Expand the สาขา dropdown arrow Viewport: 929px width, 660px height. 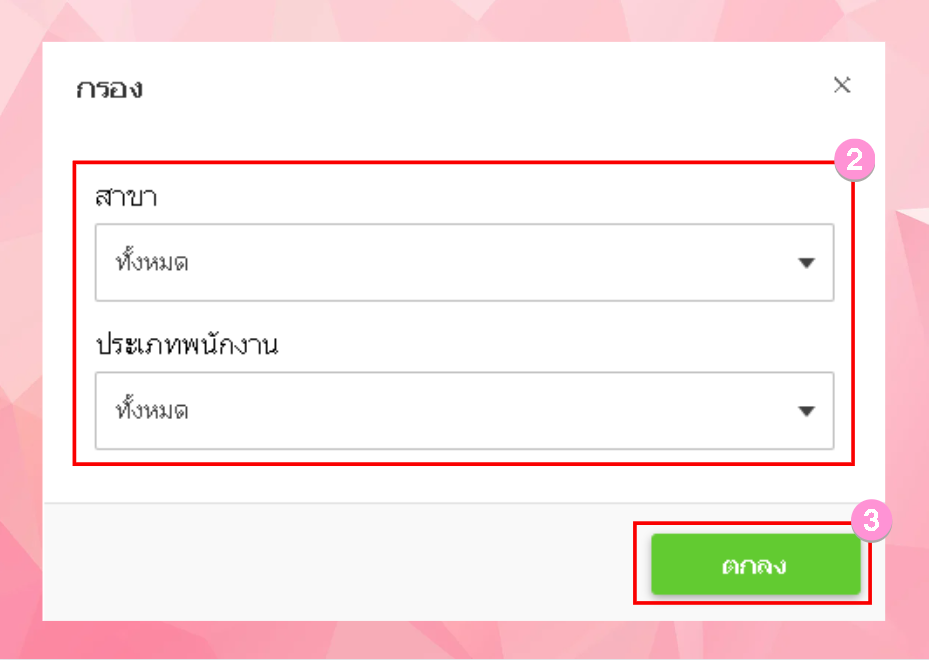pos(806,263)
